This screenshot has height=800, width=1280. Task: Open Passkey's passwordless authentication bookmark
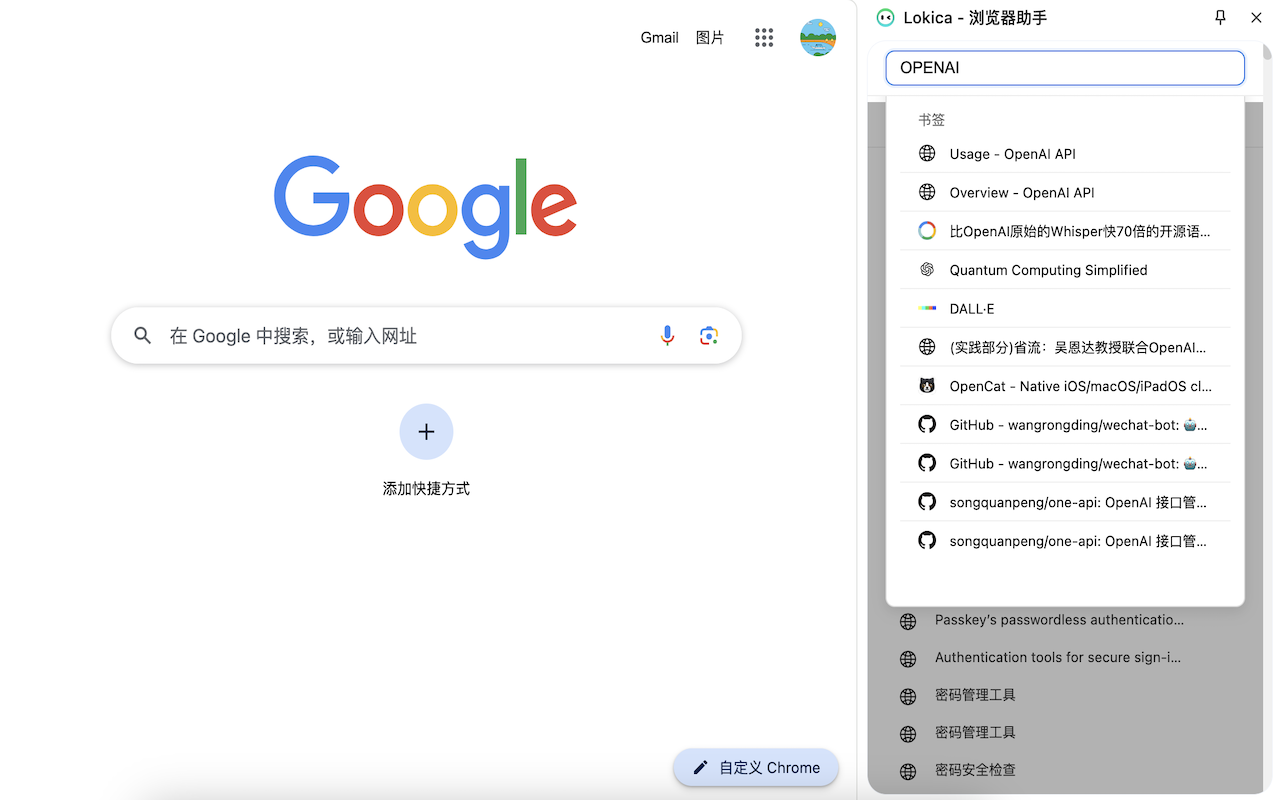point(1059,620)
